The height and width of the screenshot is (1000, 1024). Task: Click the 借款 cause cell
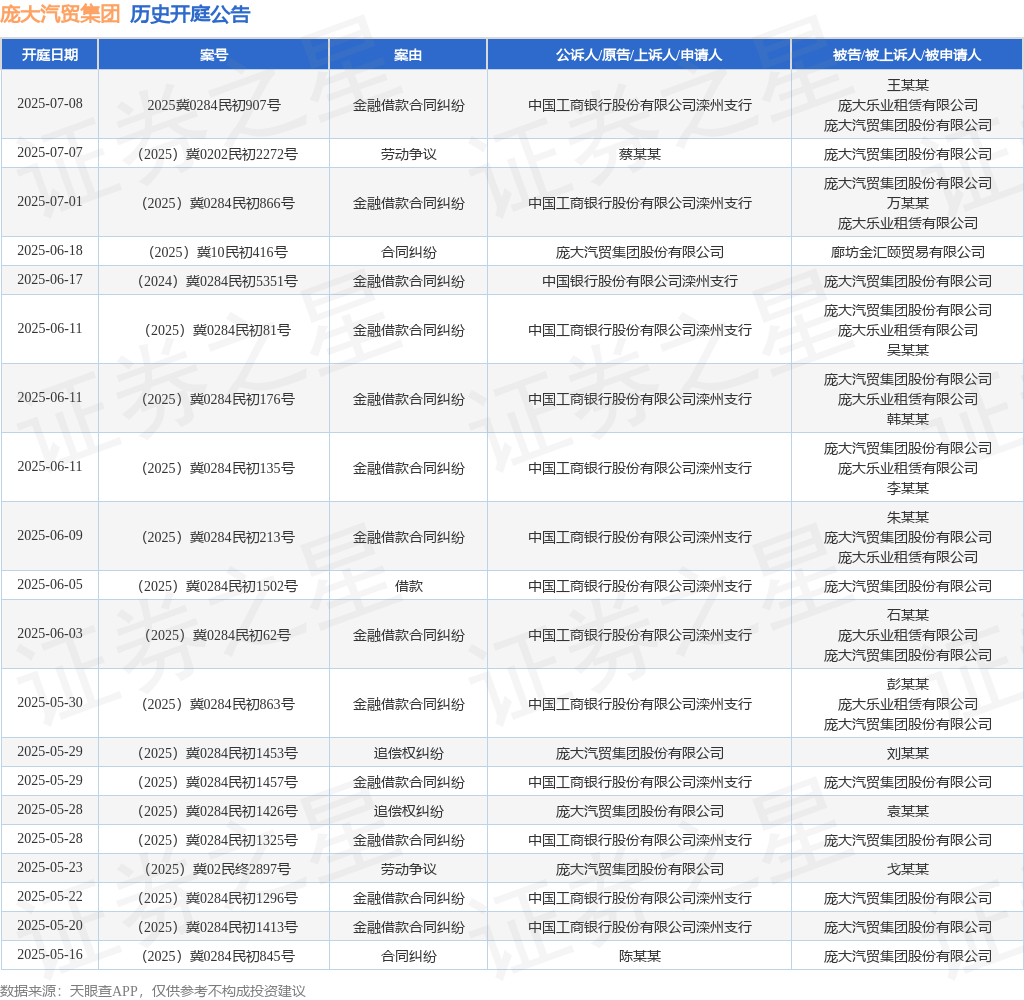[408, 586]
